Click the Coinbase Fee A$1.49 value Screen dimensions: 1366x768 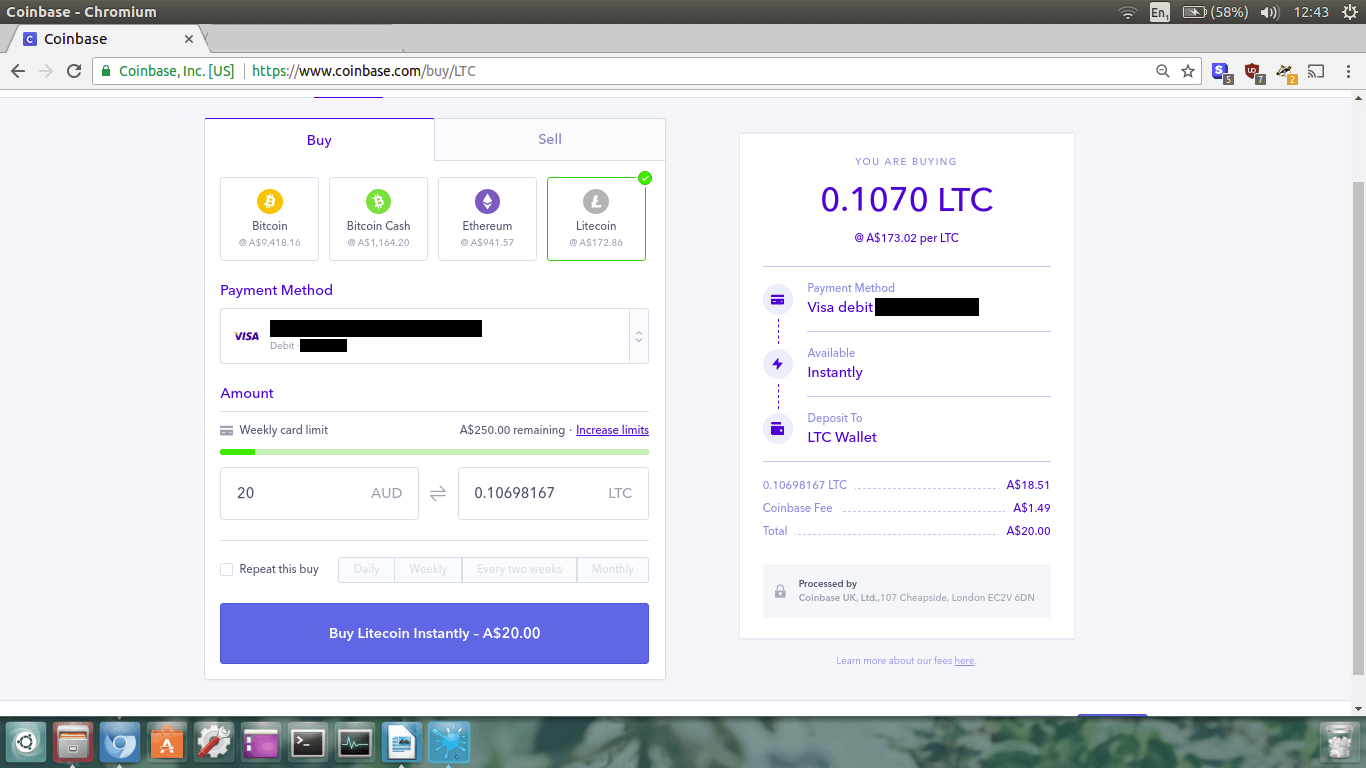tap(1031, 508)
